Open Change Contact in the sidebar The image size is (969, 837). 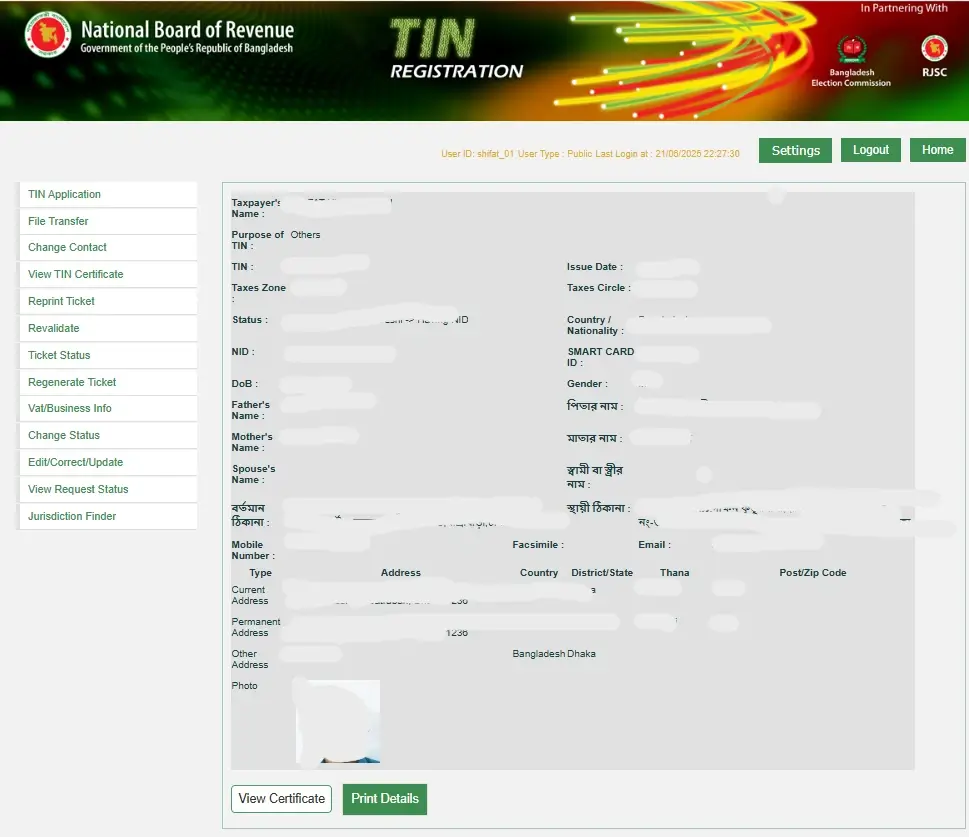click(x=68, y=247)
